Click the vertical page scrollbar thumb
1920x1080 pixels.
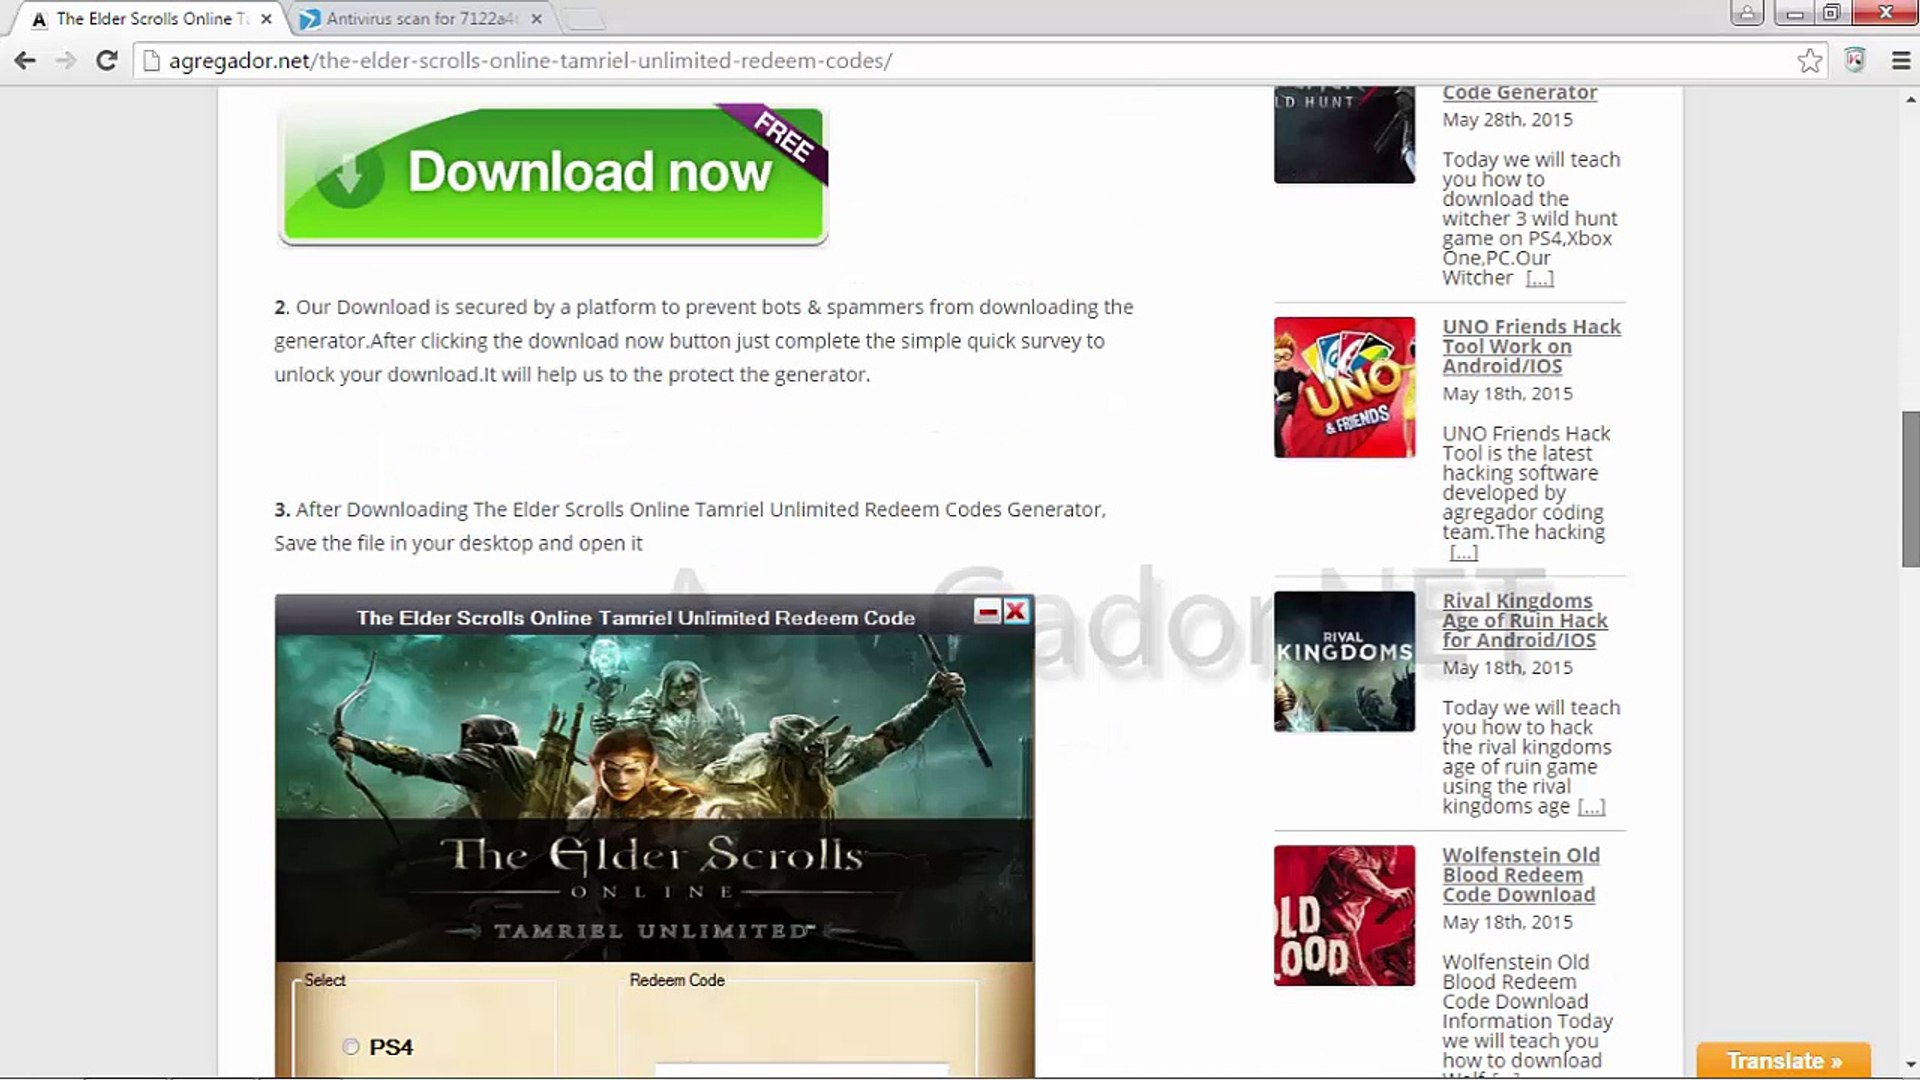[x=1910, y=490]
